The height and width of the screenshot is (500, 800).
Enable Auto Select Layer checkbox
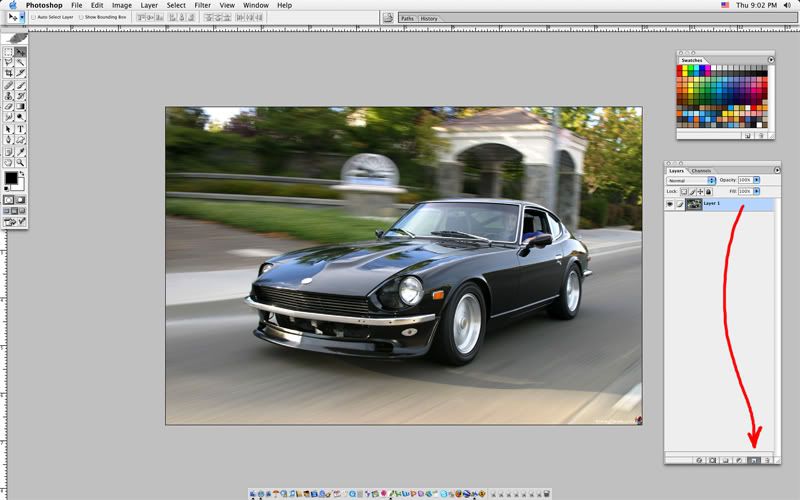(x=34, y=17)
